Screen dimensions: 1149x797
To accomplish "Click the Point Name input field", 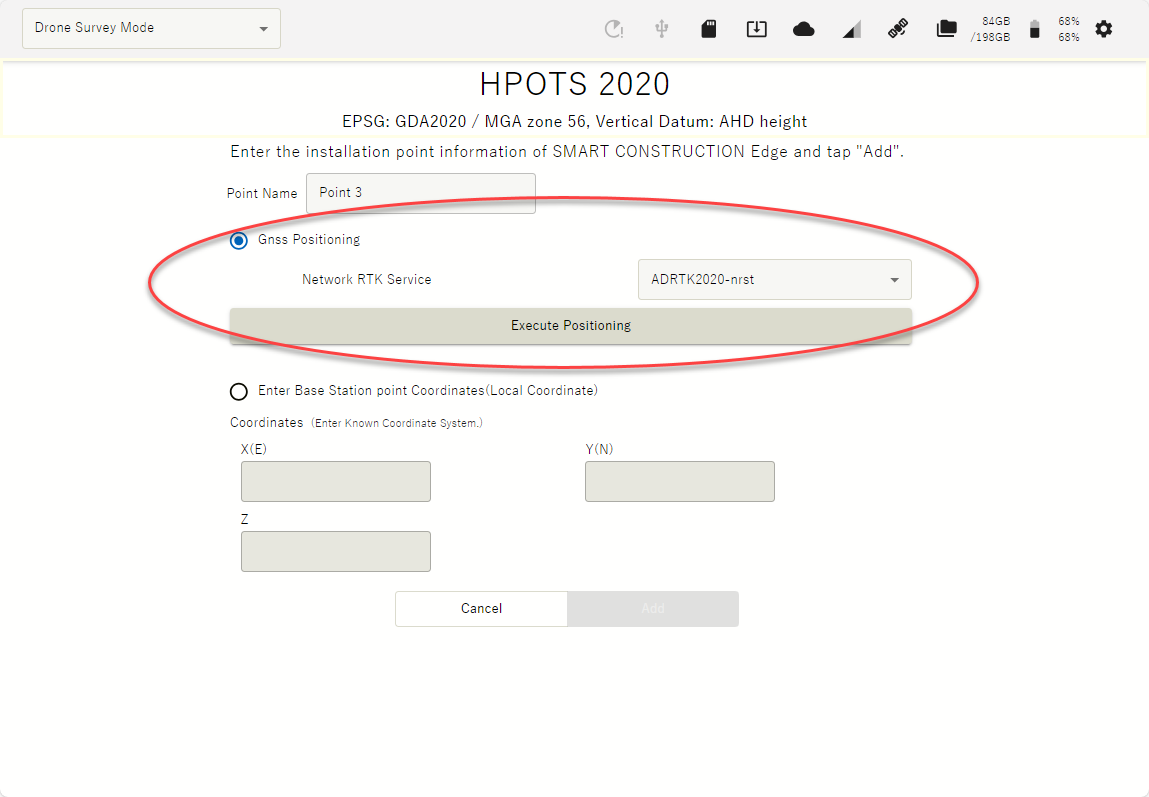I will (421, 193).
